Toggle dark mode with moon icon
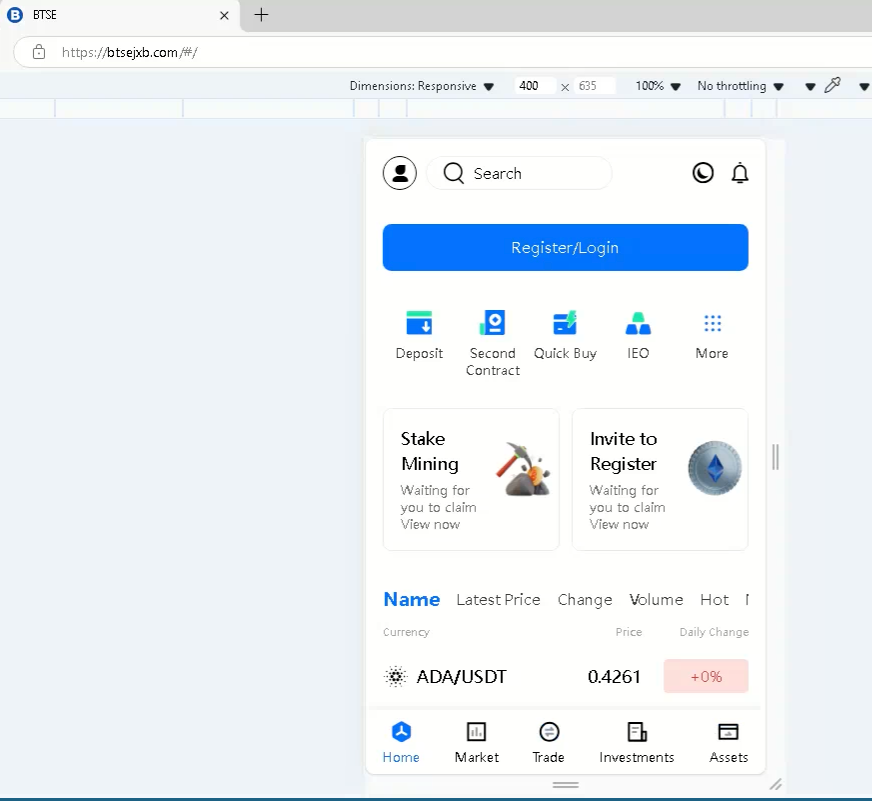The height and width of the screenshot is (801, 872). [x=703, y=173]
